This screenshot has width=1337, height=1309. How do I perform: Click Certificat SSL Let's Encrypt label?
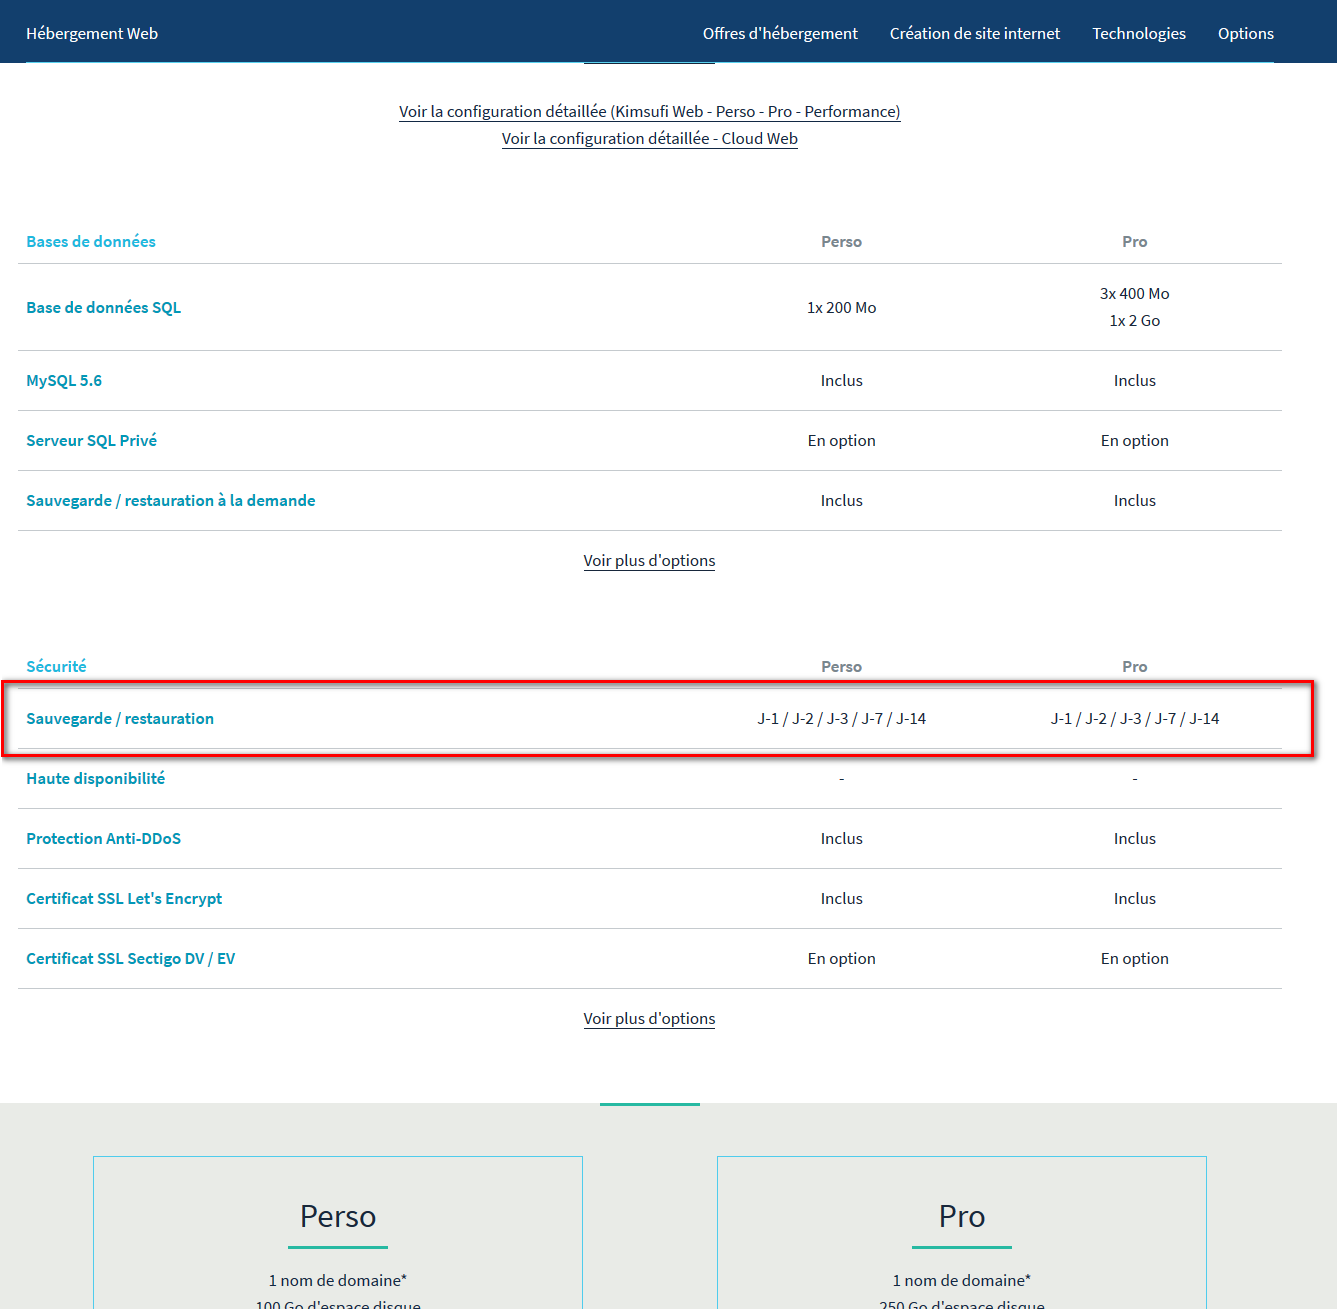point(124,898)
